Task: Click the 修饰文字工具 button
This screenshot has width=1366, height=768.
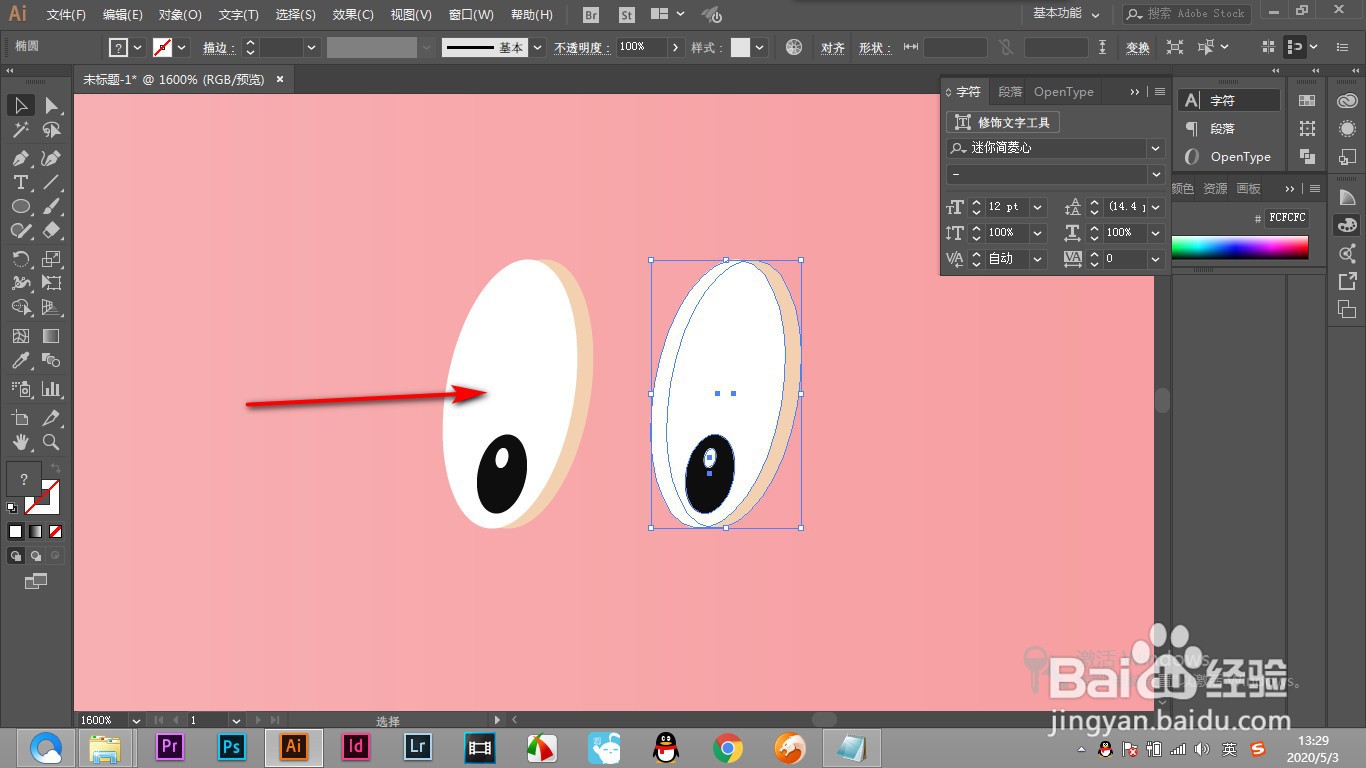Action: (x=1003, y=122)
